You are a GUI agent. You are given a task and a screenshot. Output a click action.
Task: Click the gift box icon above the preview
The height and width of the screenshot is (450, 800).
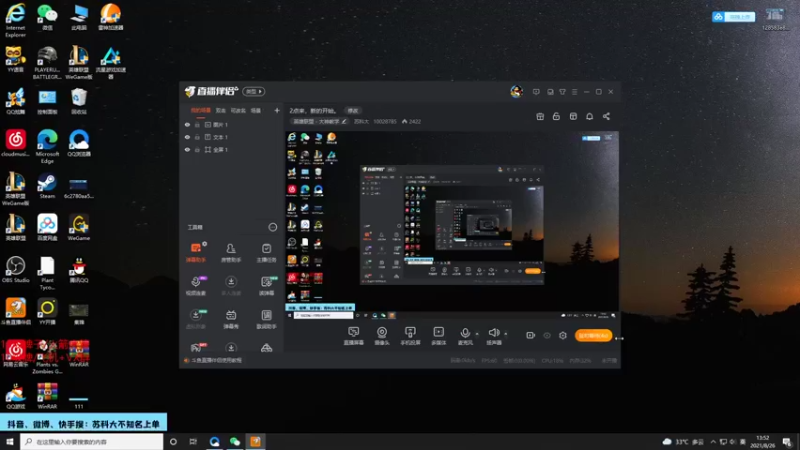click(540, 116)
